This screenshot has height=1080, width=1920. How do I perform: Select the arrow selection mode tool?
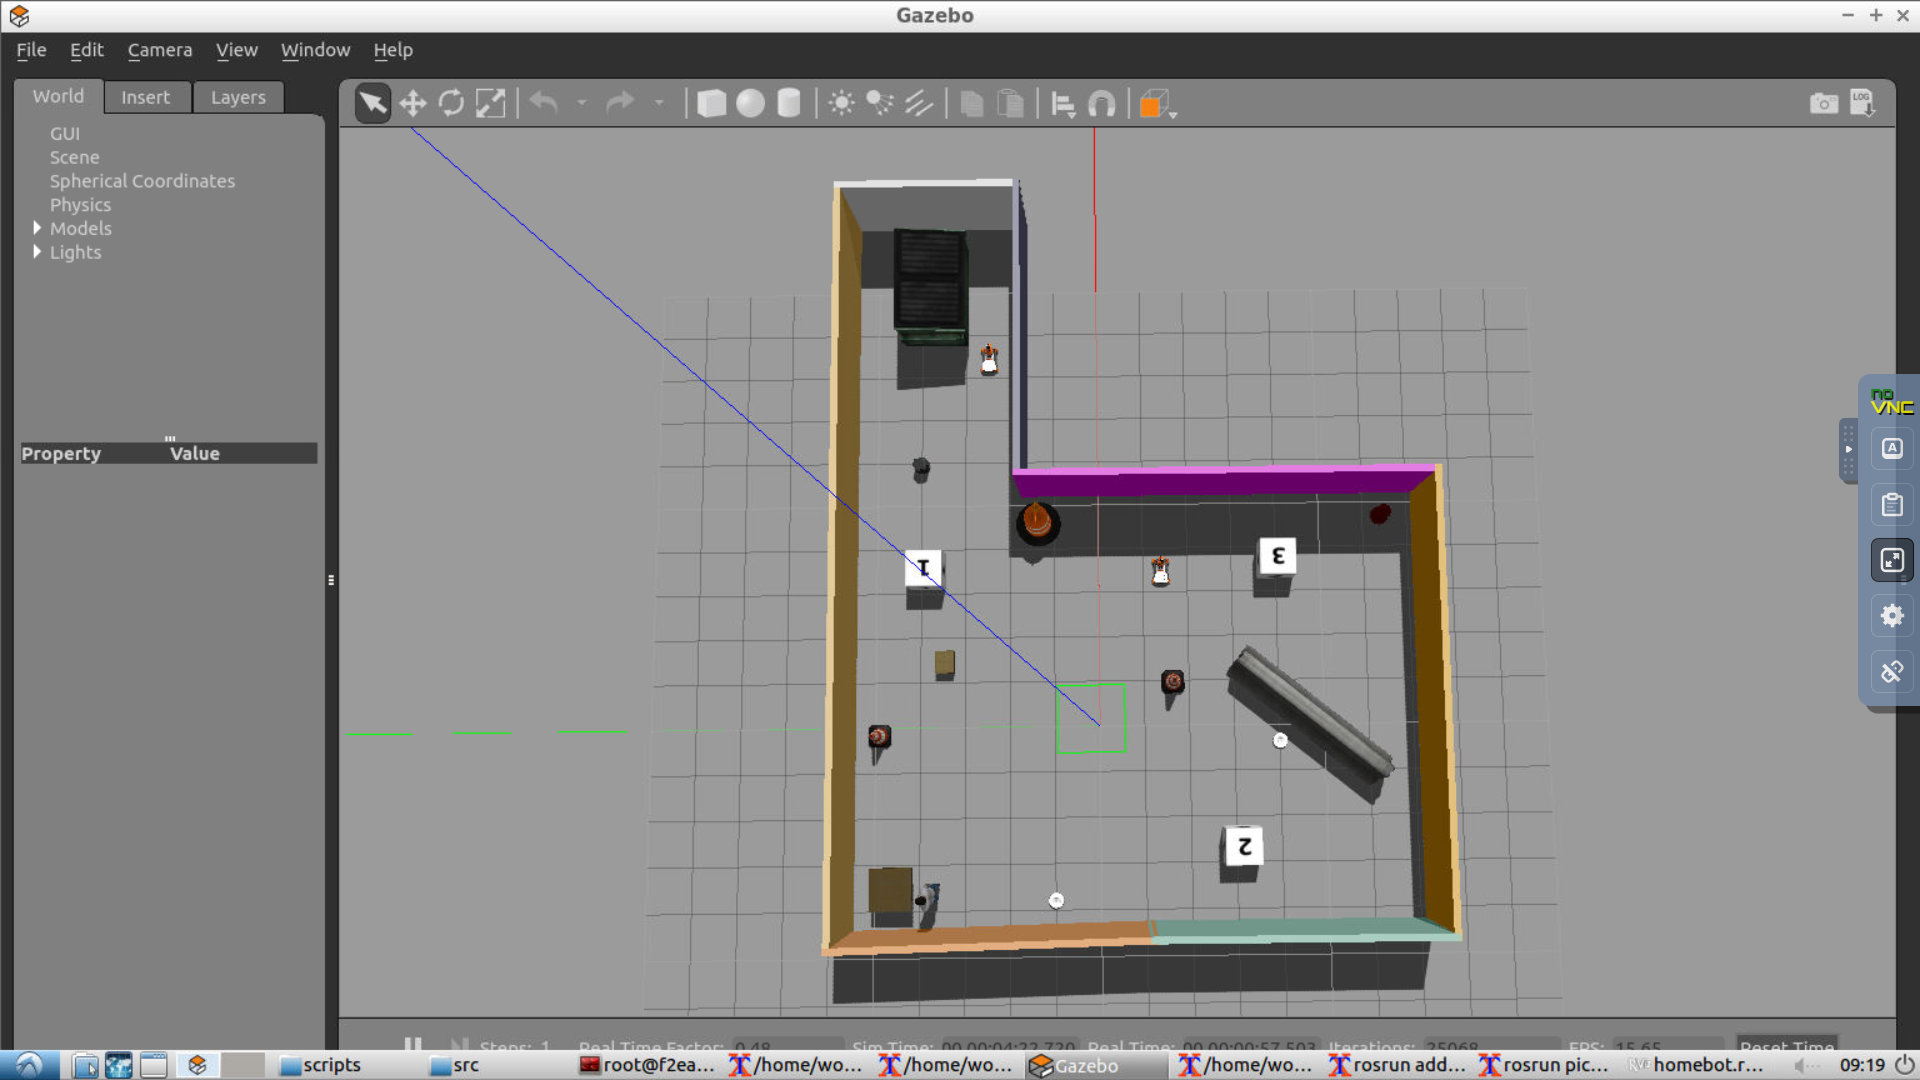[x=372, y=103]
